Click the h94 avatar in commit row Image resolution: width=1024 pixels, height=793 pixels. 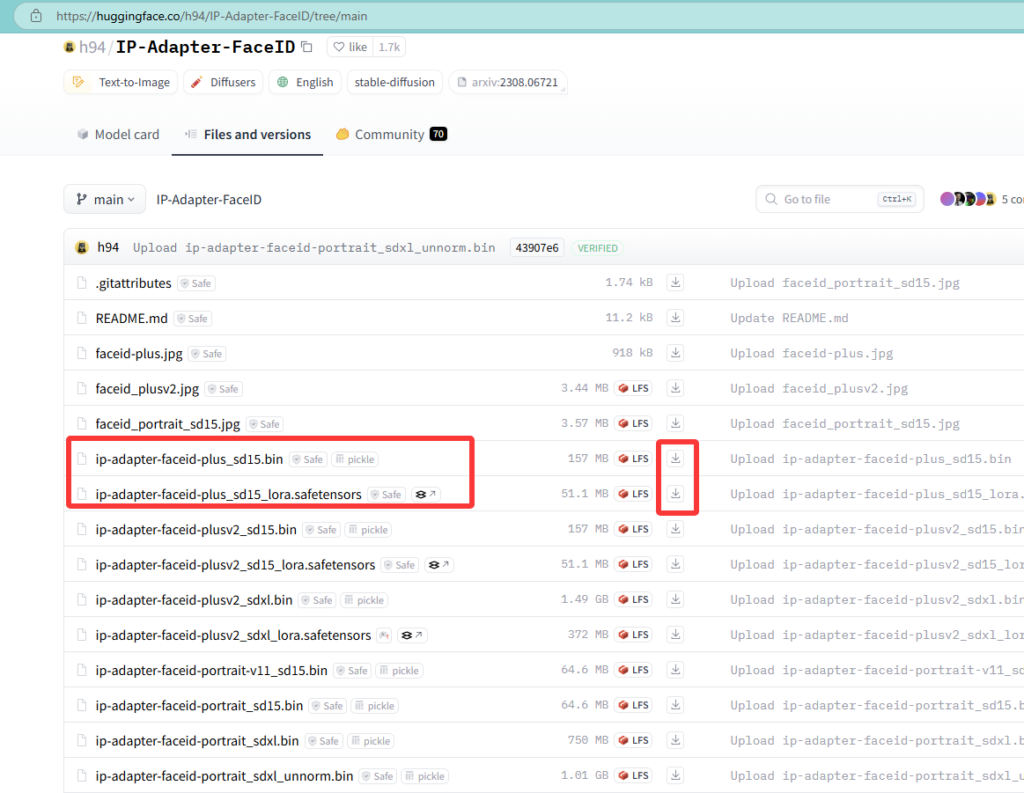[82, 248]
